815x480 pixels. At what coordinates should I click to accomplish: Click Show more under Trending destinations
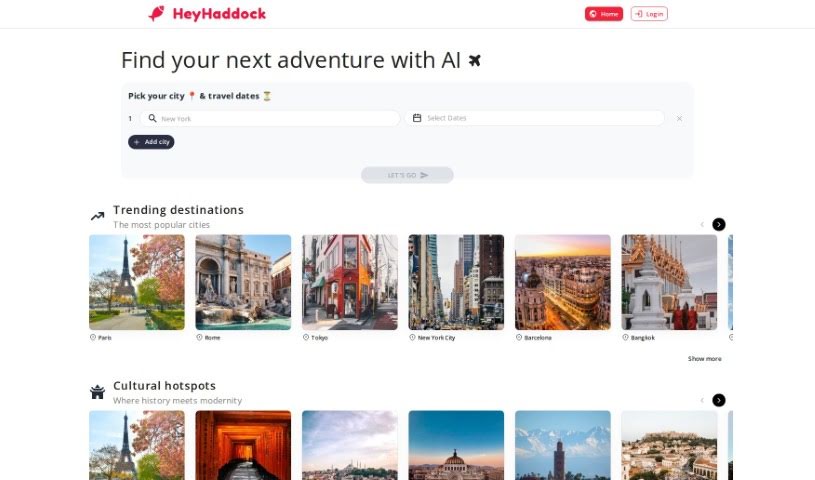[704, 359]
